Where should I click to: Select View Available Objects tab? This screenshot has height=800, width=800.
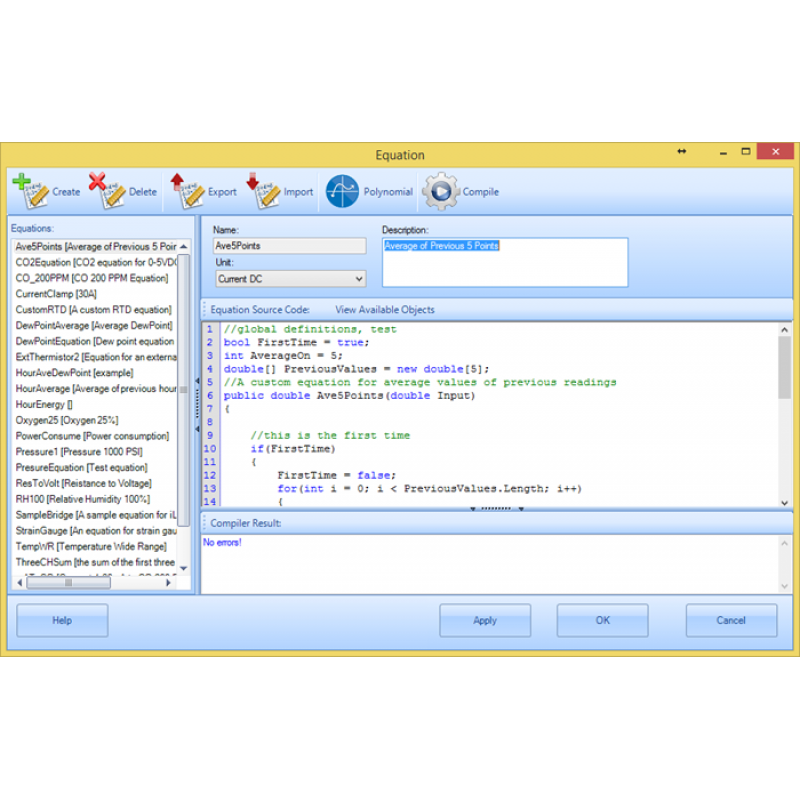[384, 310]
